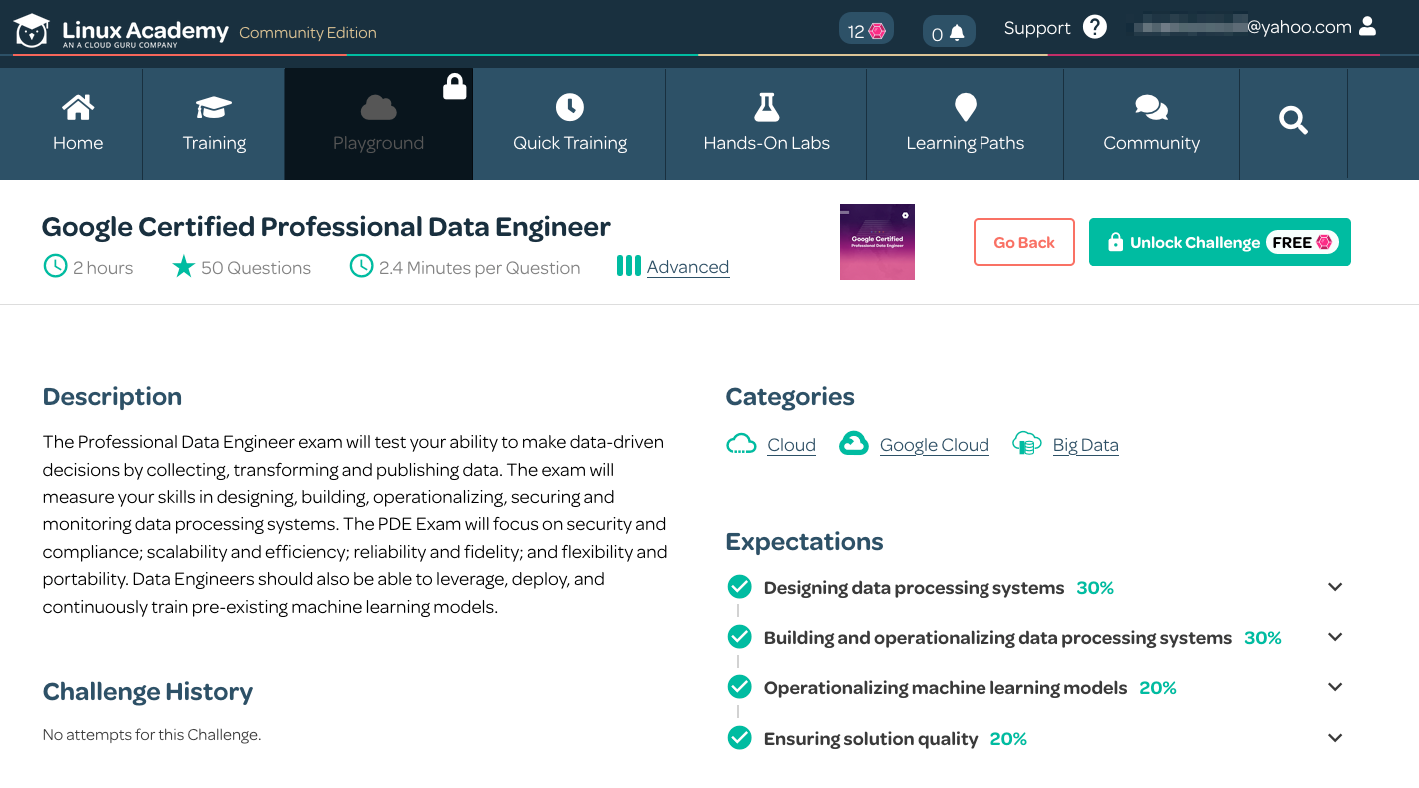Click the Support question mark icon
The width and height of the screenshot is (1419, 788).
pyautogui.click(x=1095, y=28)
